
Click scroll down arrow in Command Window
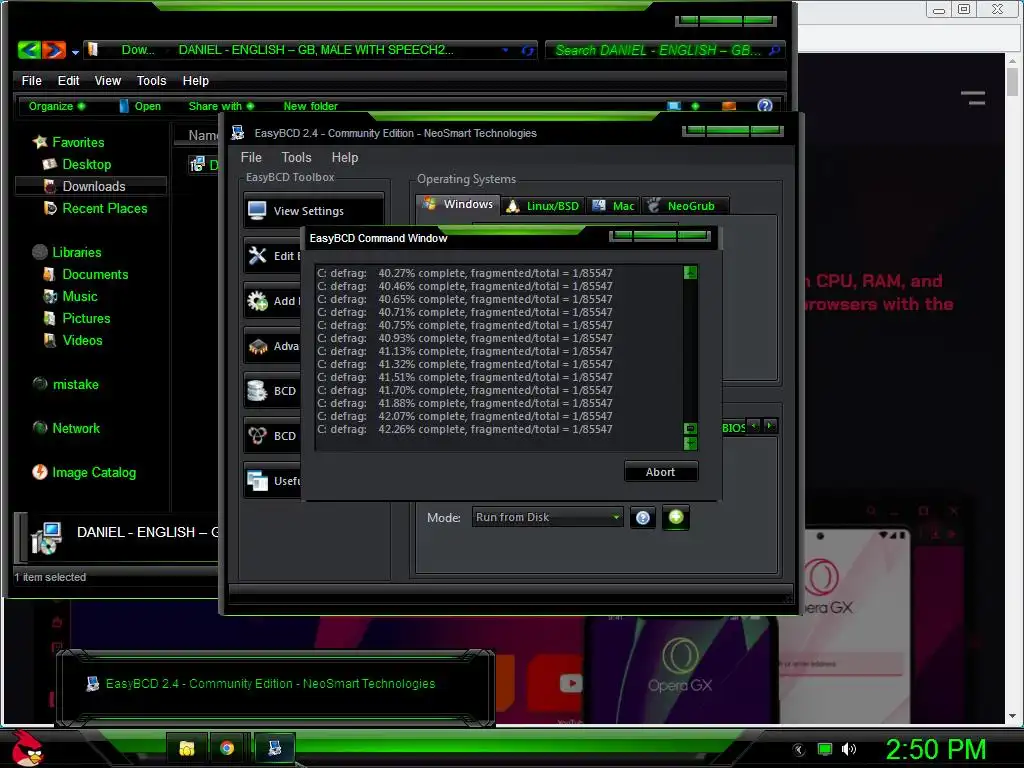coord(690,443)
